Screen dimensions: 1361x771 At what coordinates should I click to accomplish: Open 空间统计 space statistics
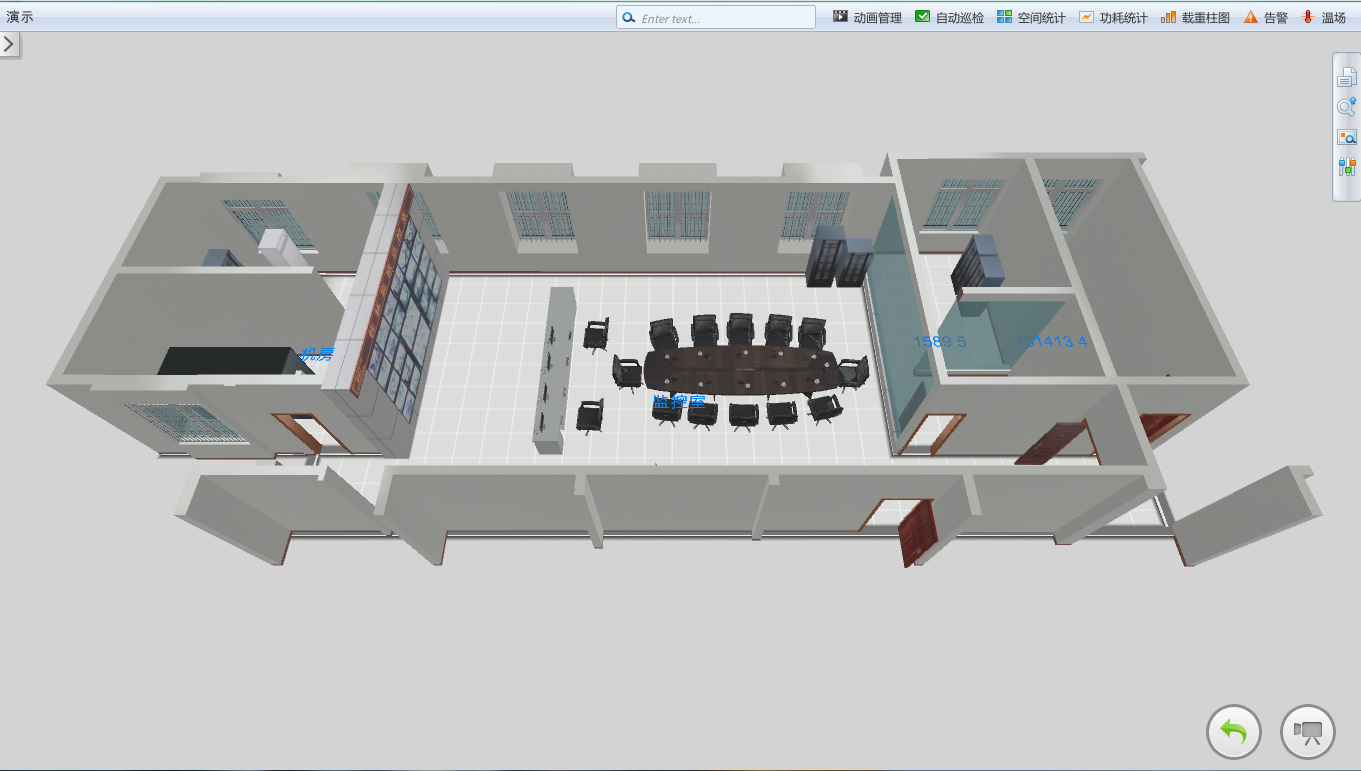1031,18
